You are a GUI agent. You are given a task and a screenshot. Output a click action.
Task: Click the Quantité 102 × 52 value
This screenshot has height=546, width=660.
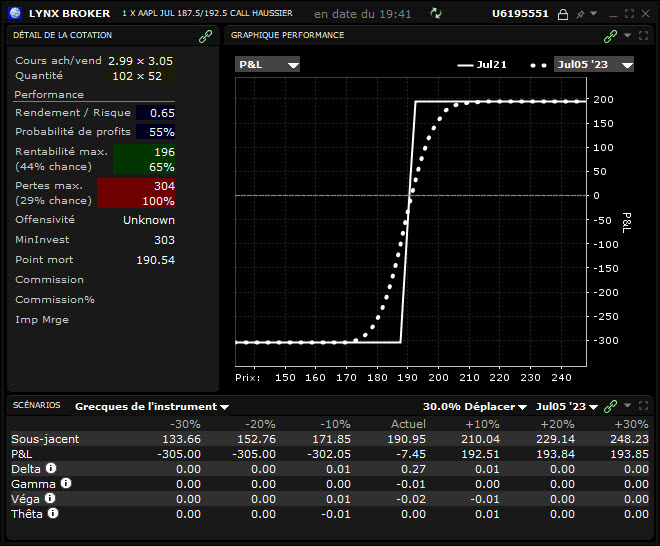click(x=137, y=76)
